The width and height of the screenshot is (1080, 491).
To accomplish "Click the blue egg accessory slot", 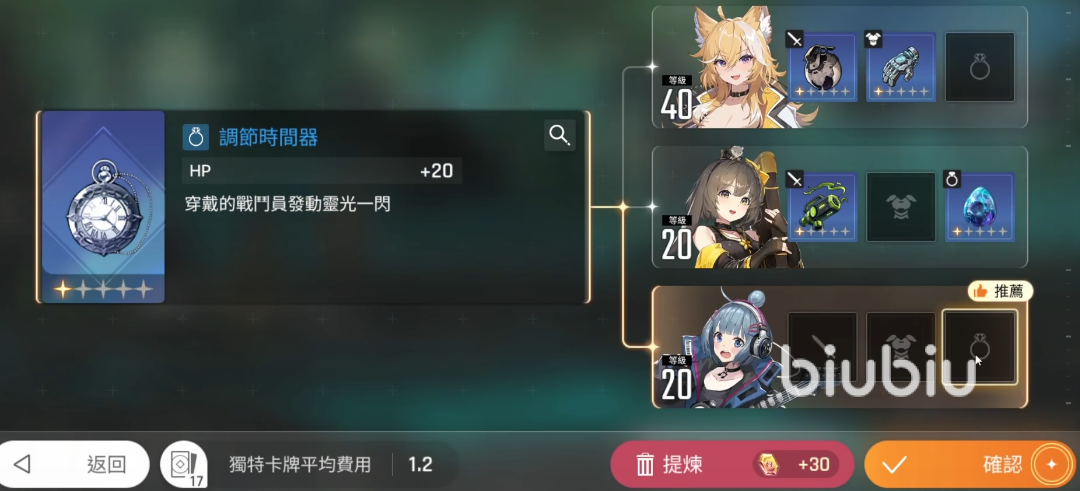I will click(979, 207).
